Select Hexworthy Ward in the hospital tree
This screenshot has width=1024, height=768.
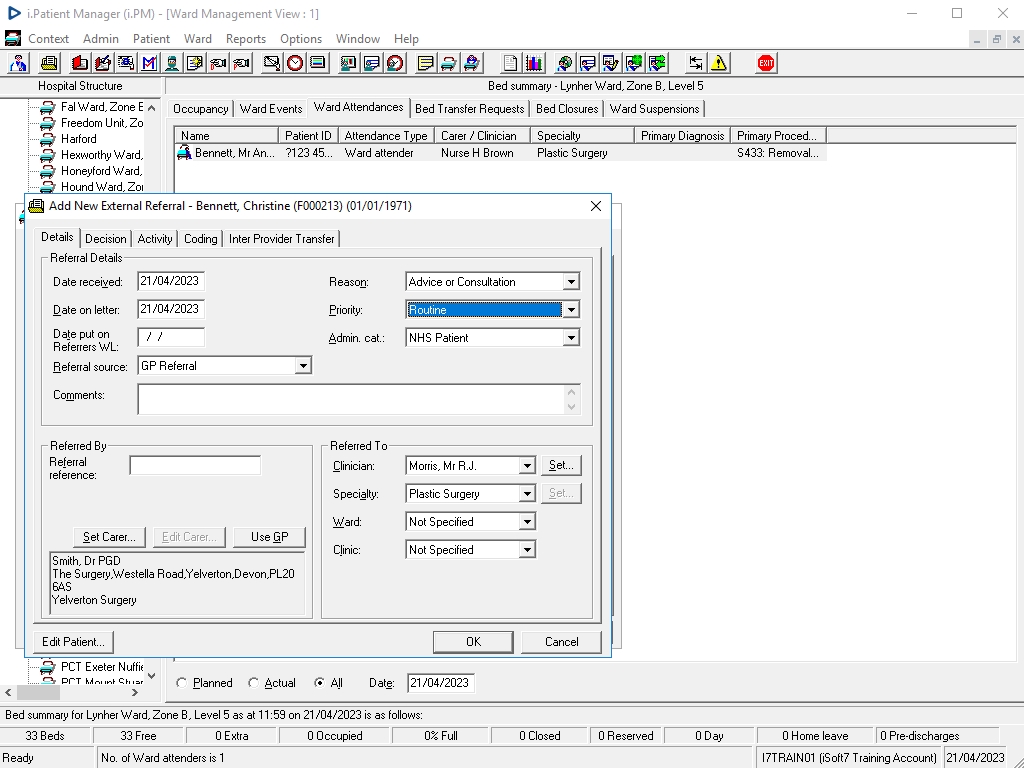[101, 155]
